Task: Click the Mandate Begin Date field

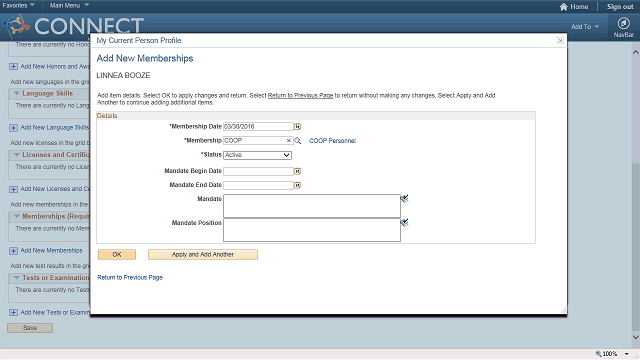Action: 258,171
